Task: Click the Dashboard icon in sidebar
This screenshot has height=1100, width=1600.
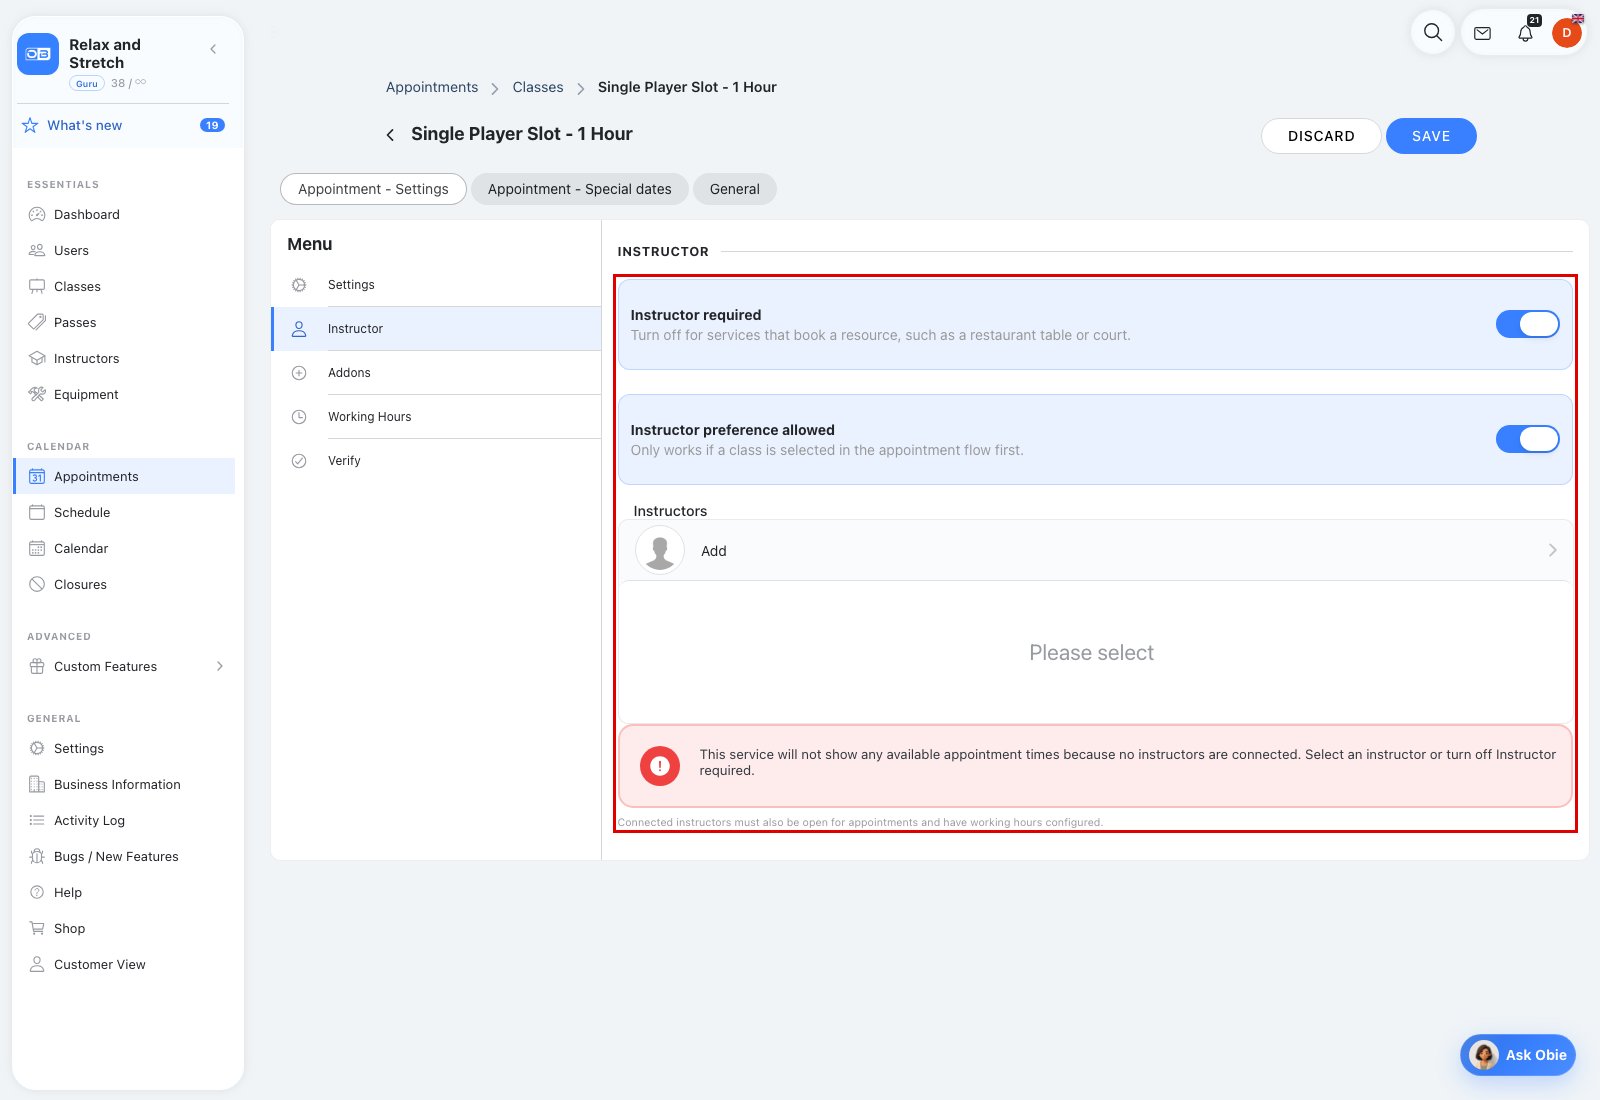Action: pyautogui.click(x=37, y=214)
